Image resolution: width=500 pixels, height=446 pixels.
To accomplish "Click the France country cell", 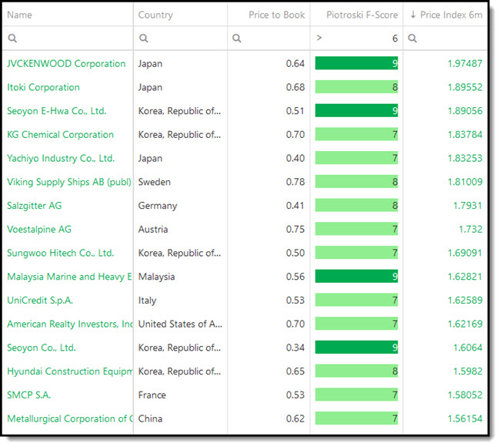I will [152, 395].
